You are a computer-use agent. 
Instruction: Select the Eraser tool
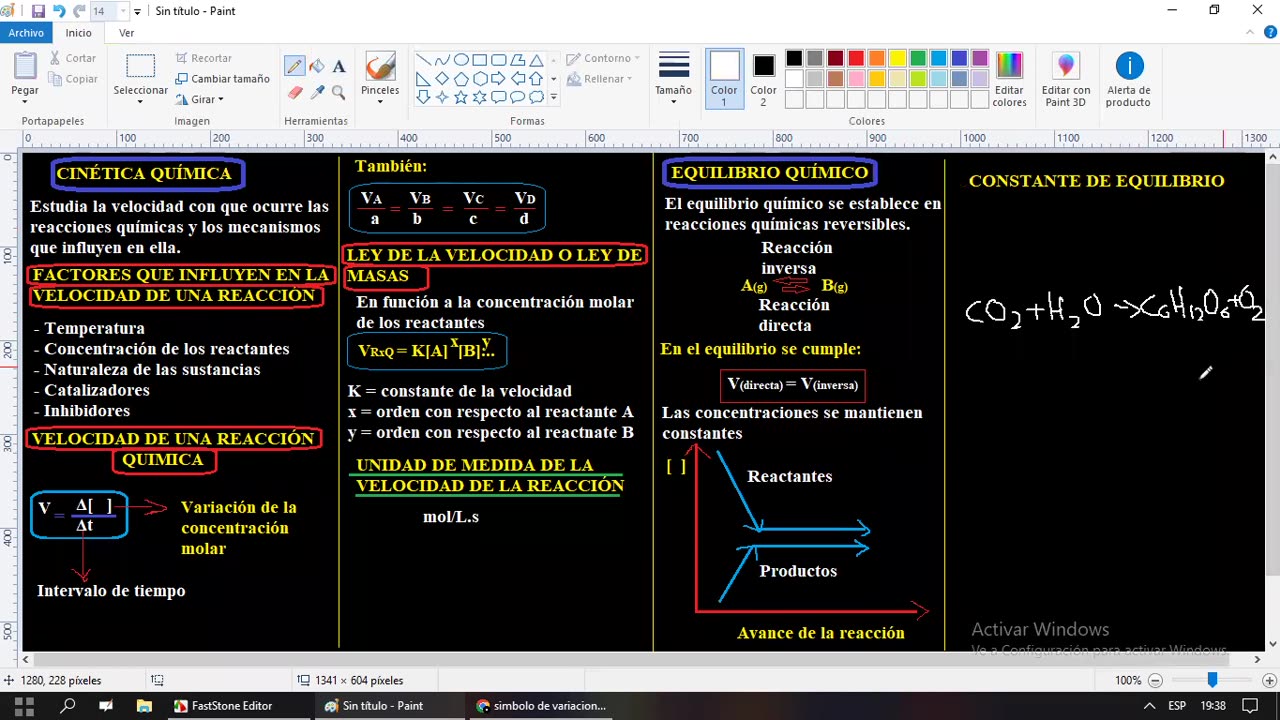294,92
